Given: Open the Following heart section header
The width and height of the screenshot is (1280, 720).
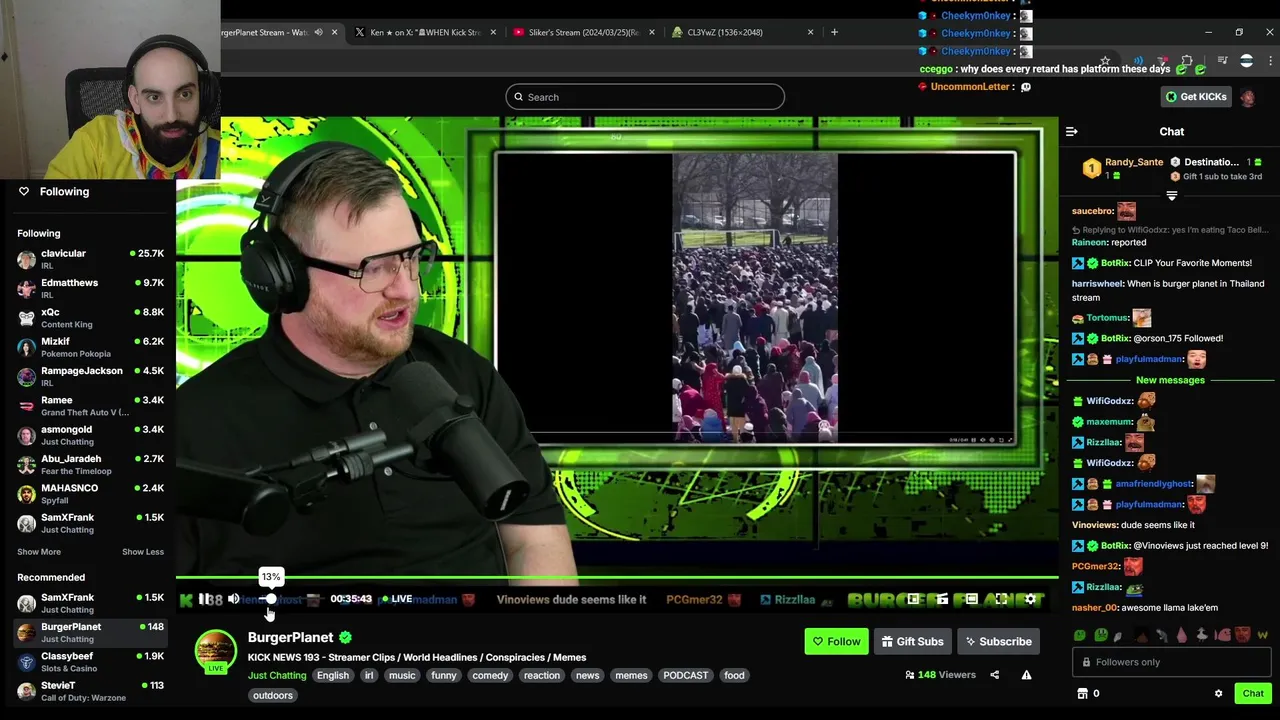Looking at the screenshot, I should pyautogui.click(x=54, y=191).
